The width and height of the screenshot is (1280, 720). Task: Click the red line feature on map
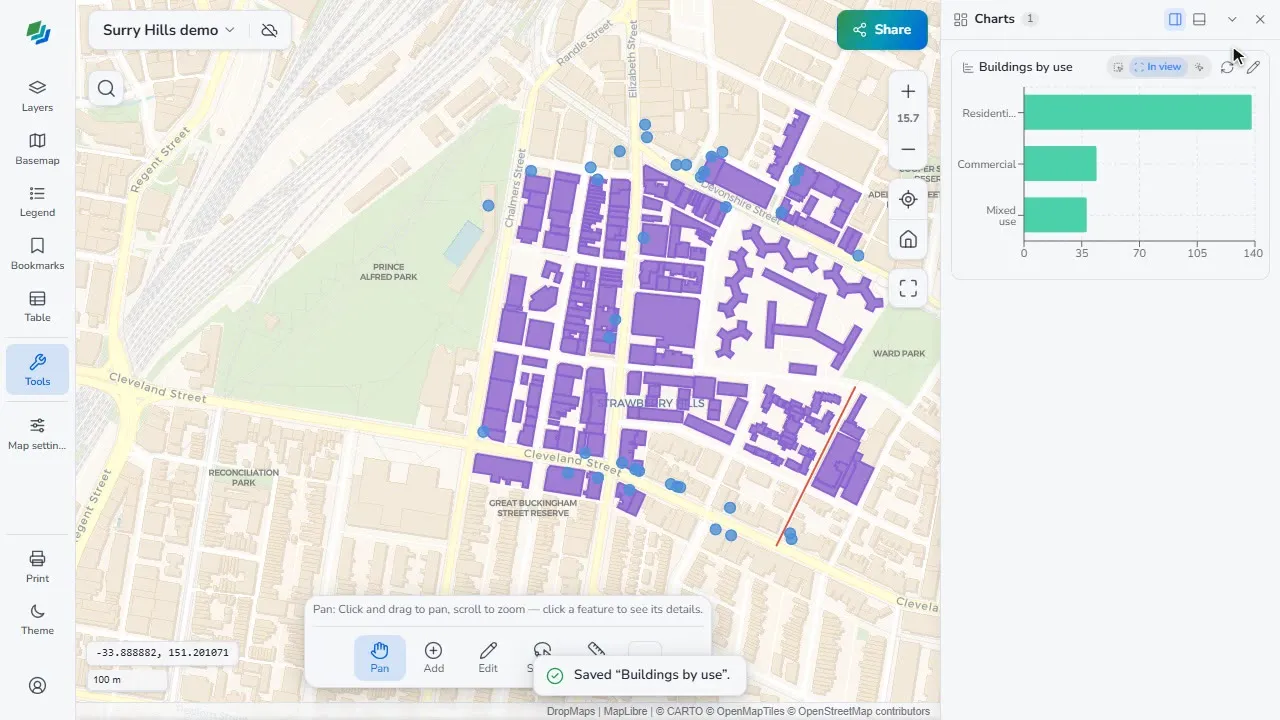click(x=816, y=467)
